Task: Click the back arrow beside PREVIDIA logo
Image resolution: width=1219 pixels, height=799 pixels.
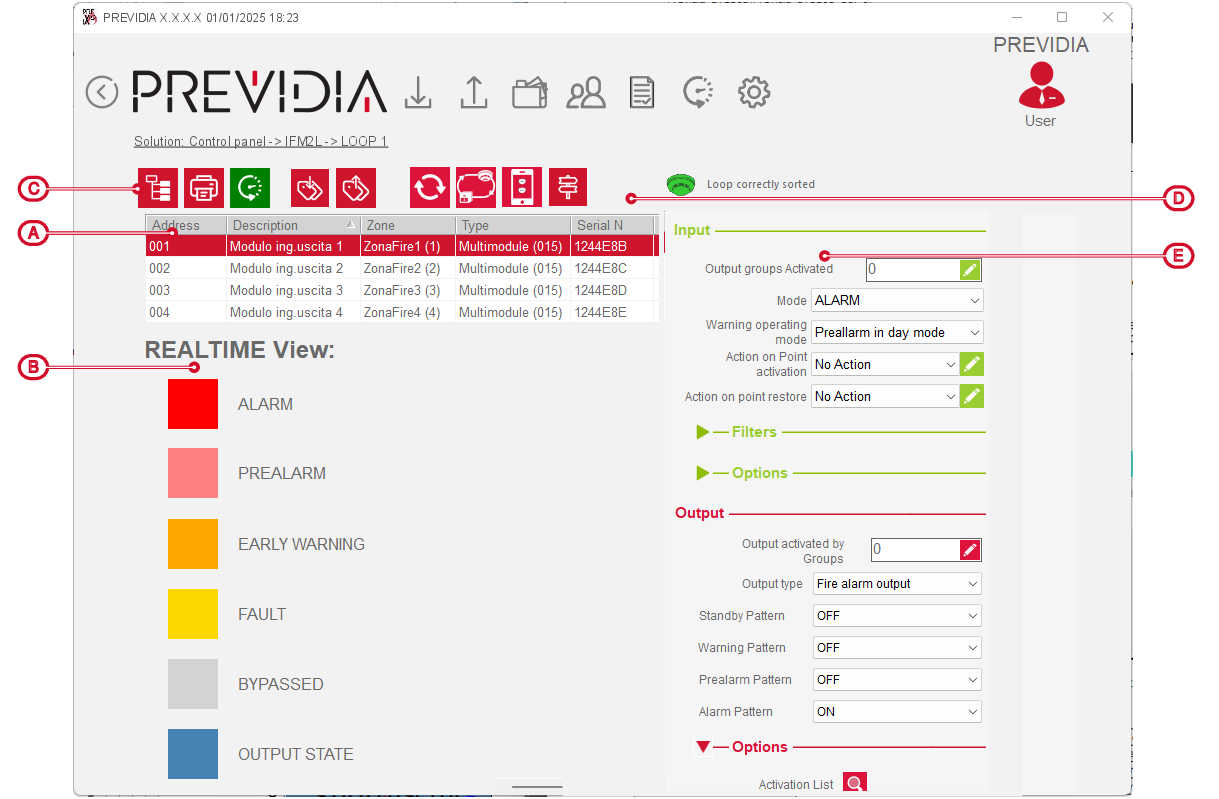Action: (x=102, y=92)
